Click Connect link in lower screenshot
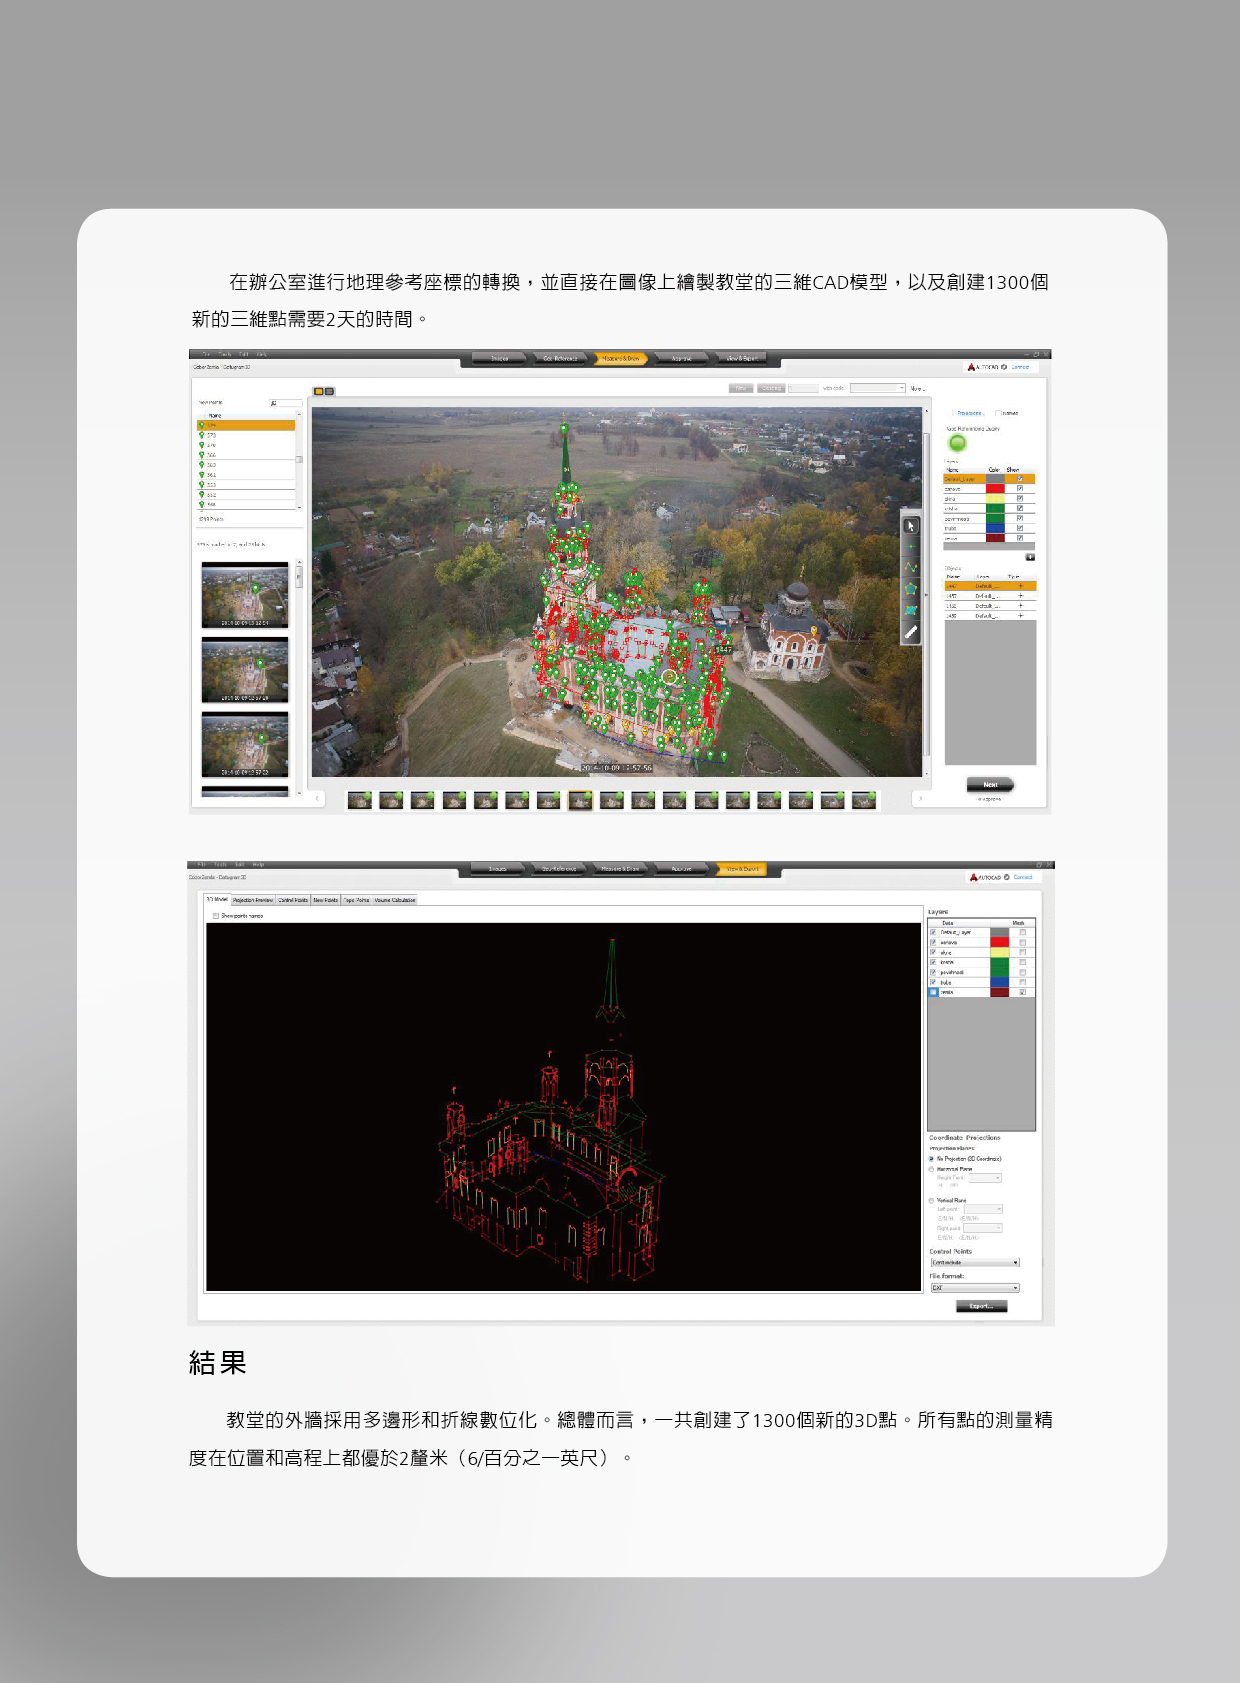Screen dimensions: 1240x1683 pos(1023,877)
